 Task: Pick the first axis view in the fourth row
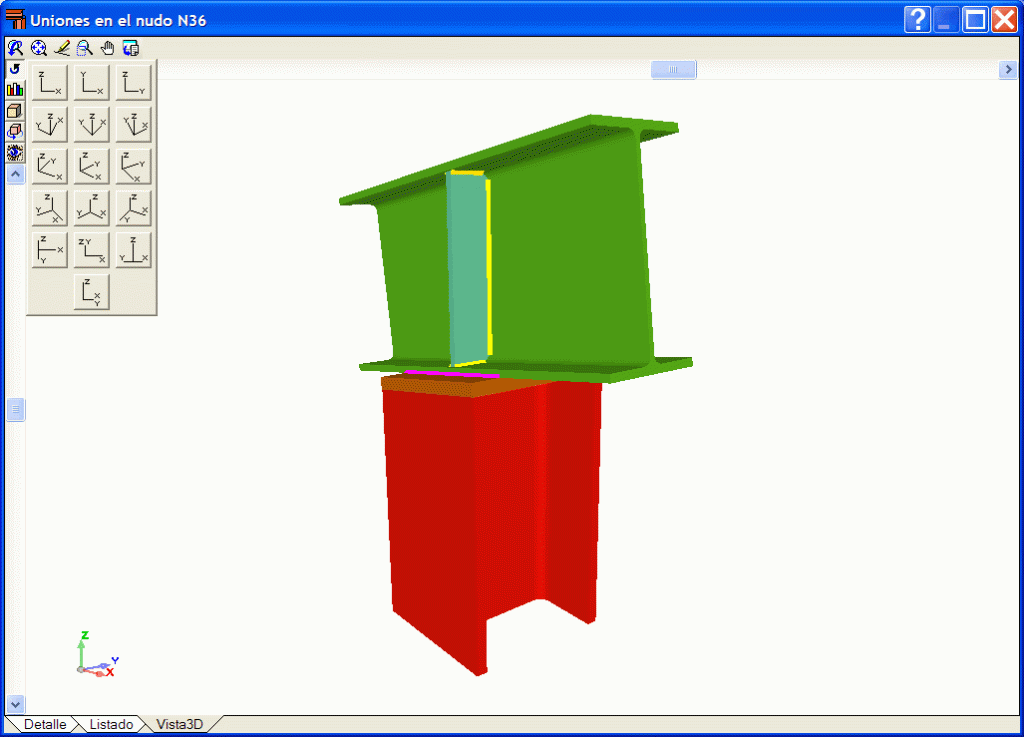coord(50,208)
